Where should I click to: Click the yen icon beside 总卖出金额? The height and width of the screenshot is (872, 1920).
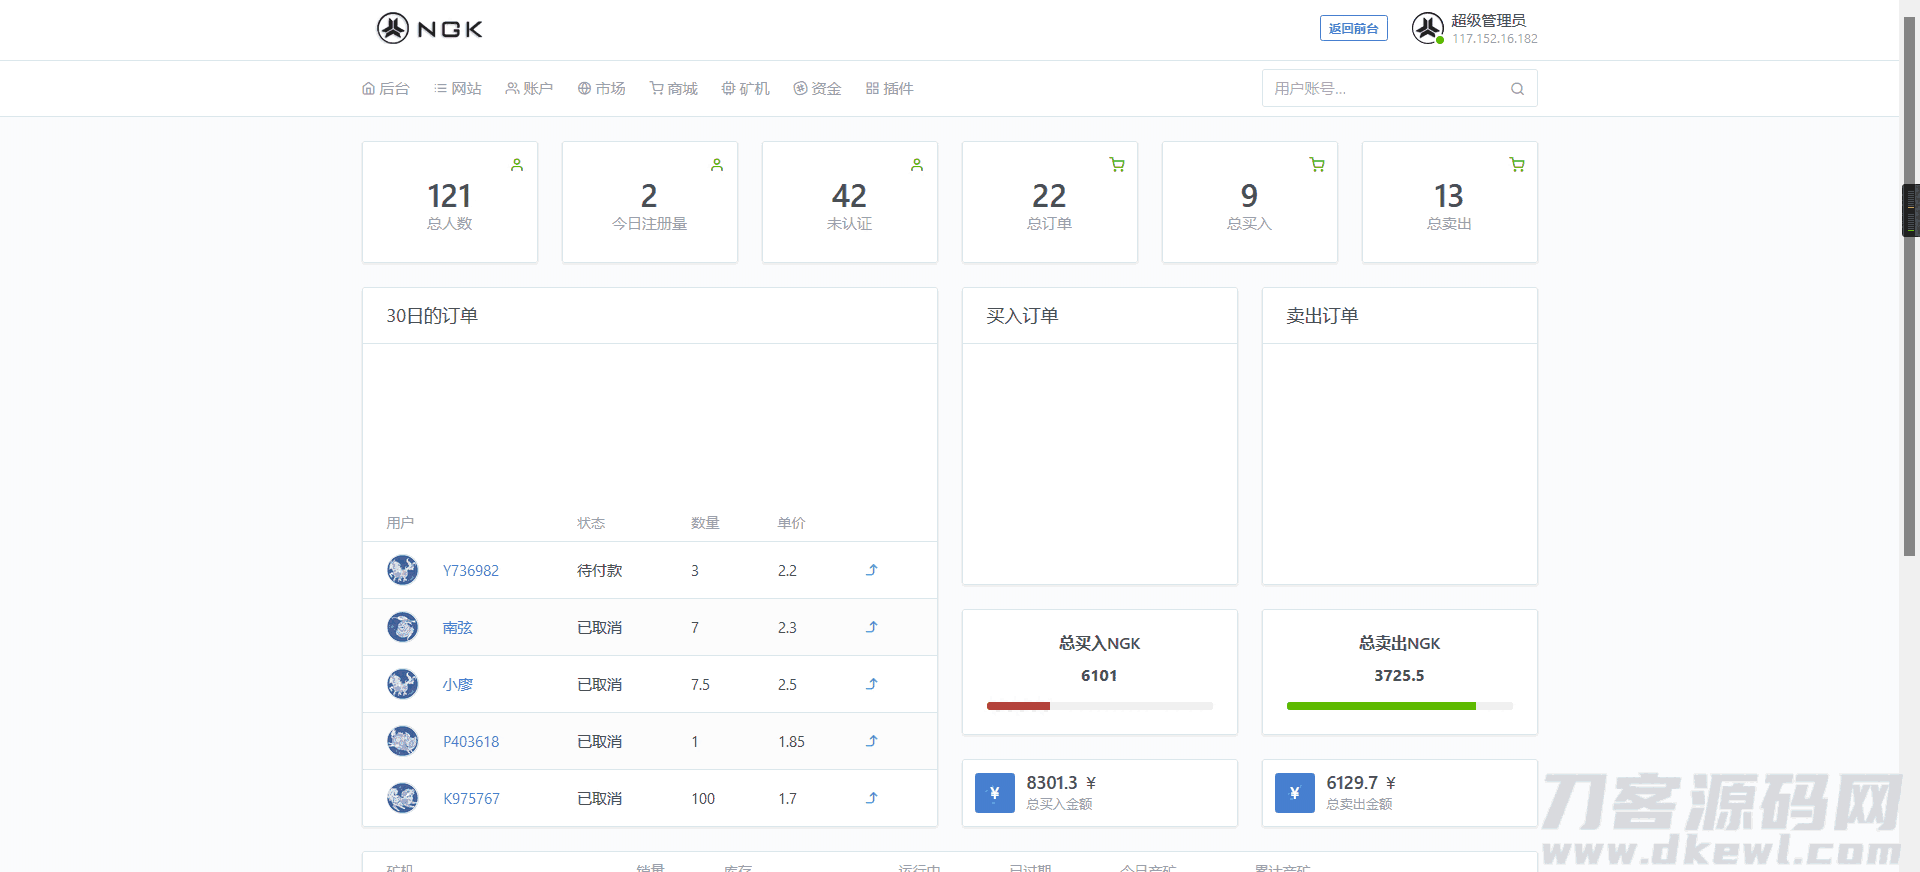click(1294, 793)
